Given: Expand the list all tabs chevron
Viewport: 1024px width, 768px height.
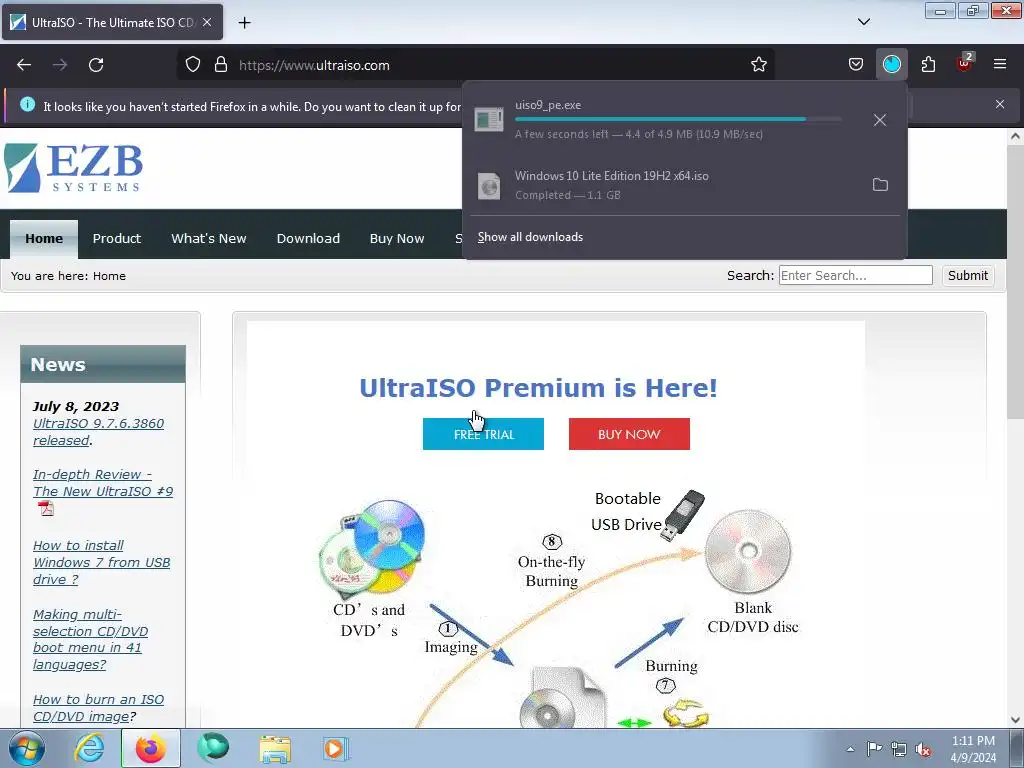Looking at the screenshot, I should pyautogui.click(x=863, y=22).
